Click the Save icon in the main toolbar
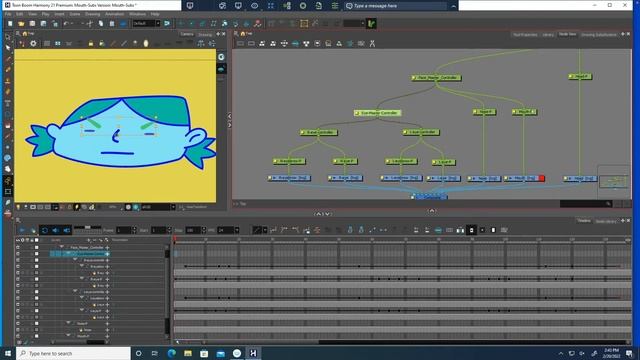This screenshot has width=640, height=360. (32, 24)
